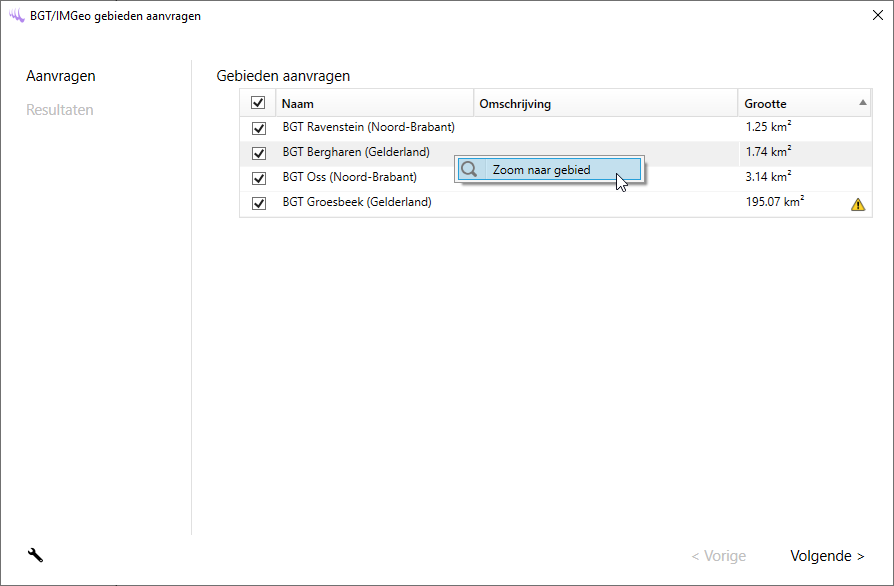
Task: Close the BGT/IMGeo dialog window
Action: coord(877,15)
